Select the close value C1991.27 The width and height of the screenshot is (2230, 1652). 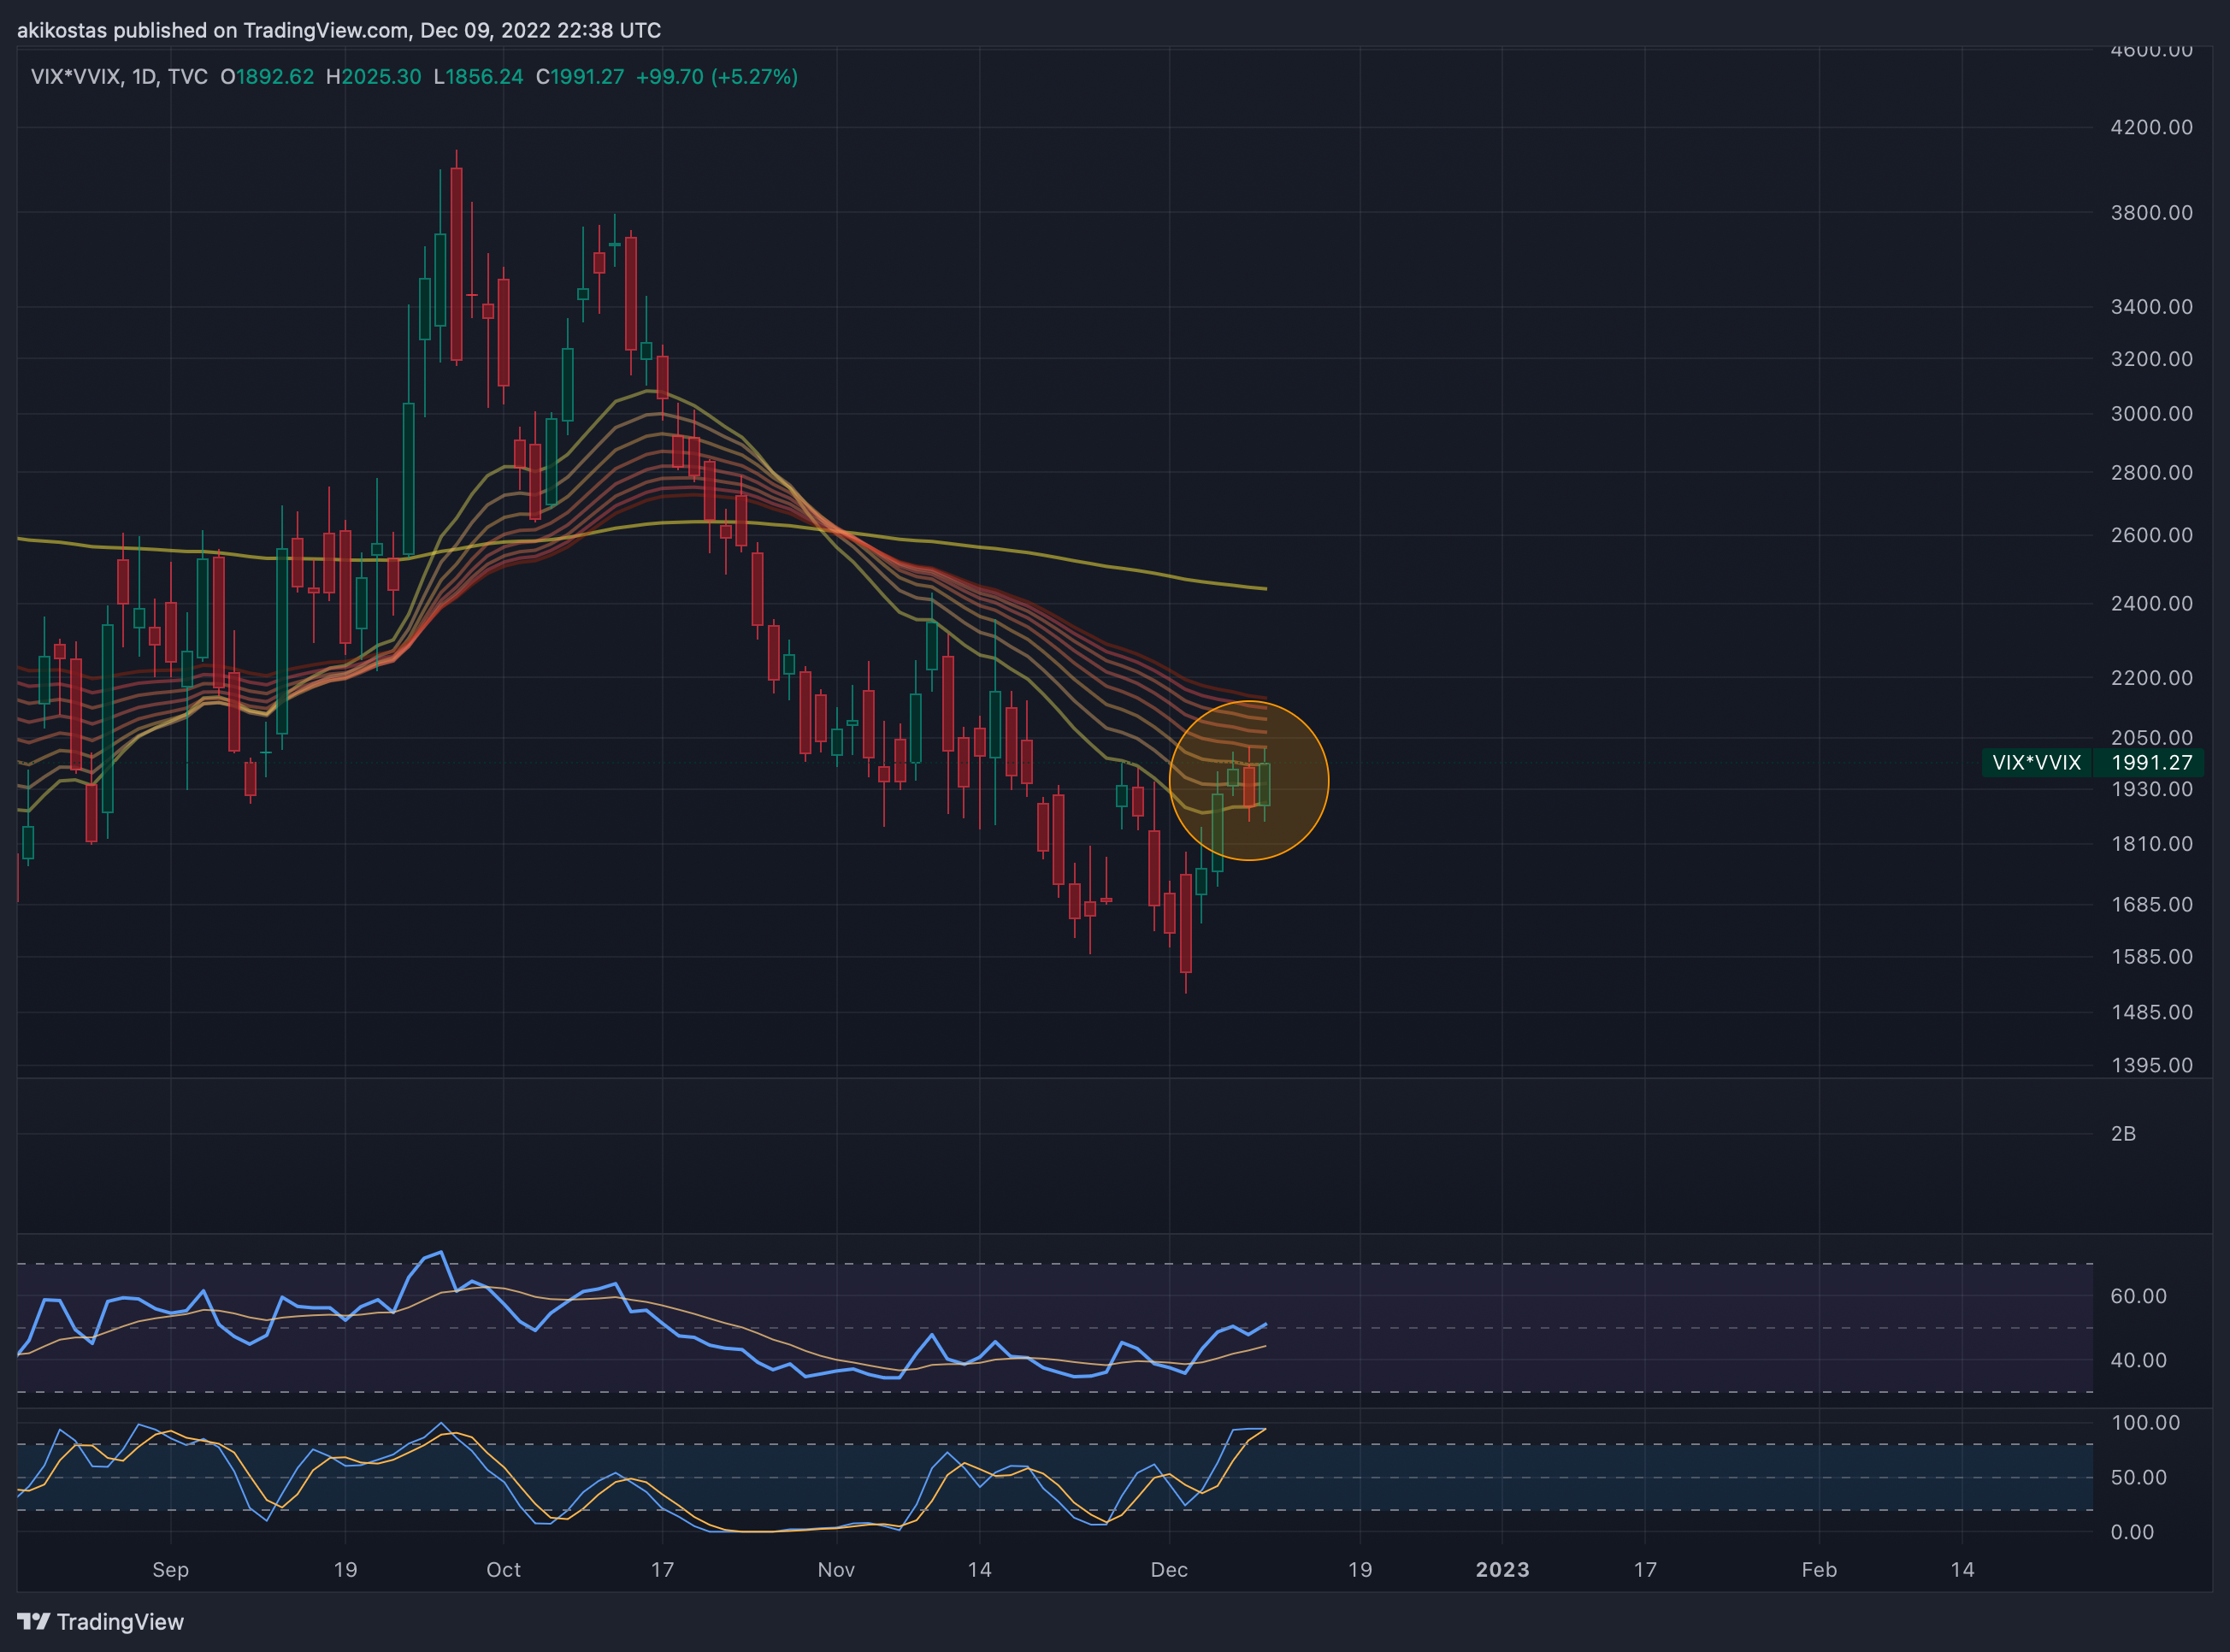coord(580,77)
